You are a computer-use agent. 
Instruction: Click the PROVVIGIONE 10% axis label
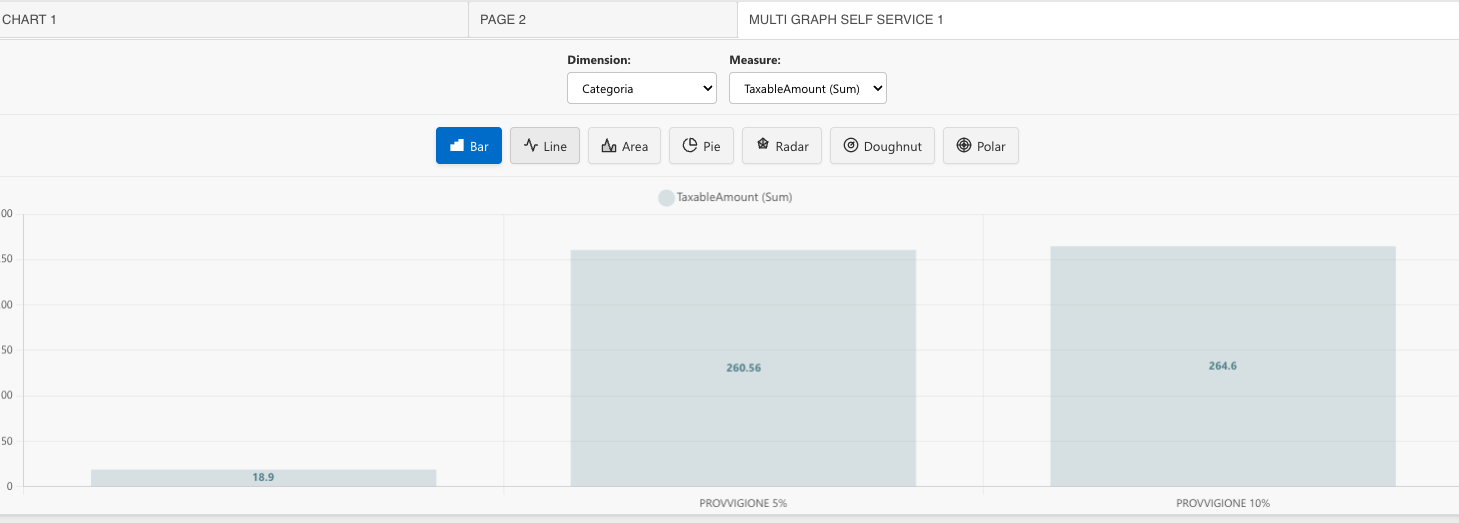point(1223,503)
